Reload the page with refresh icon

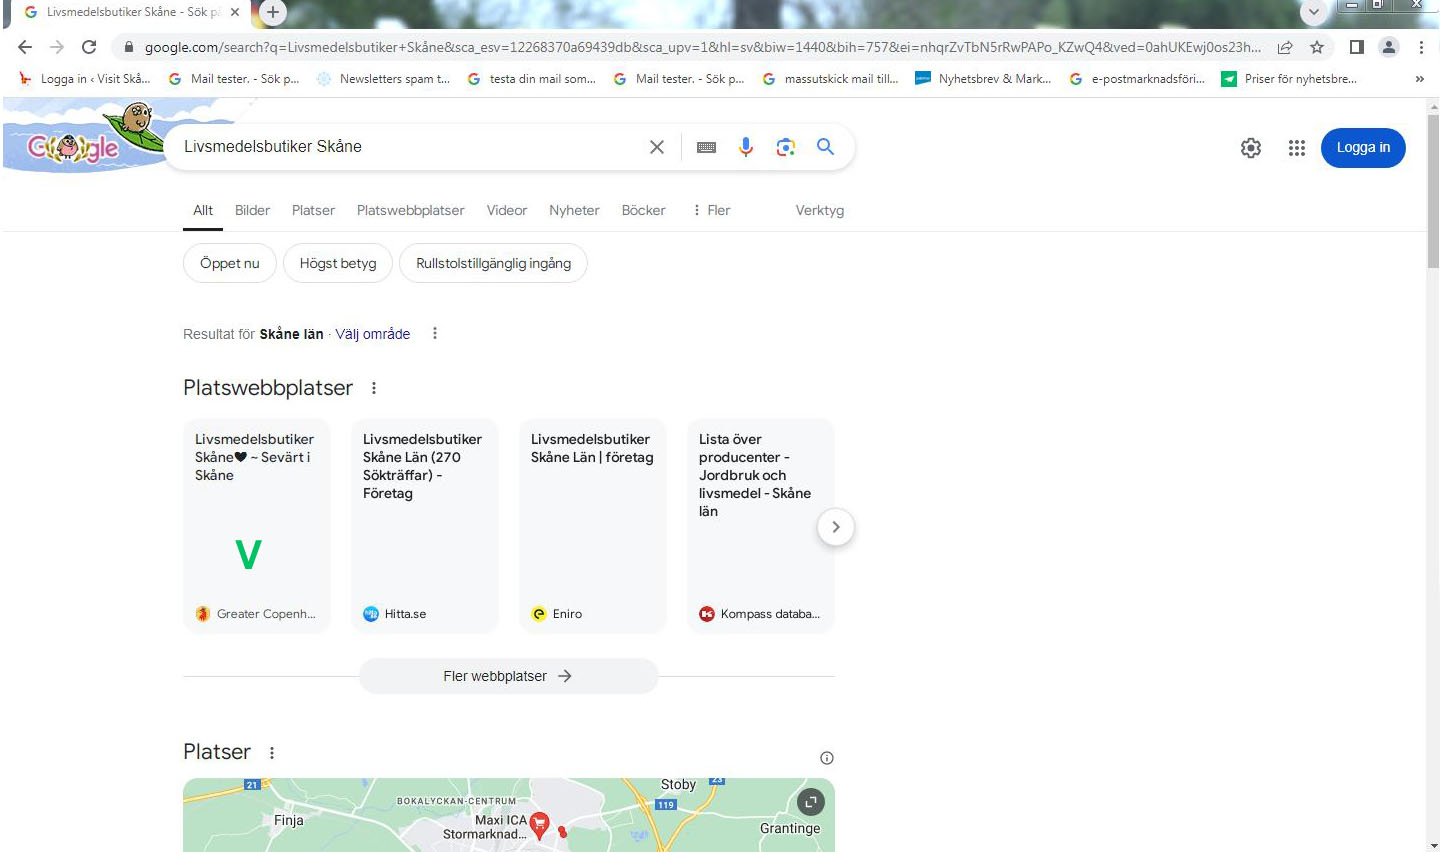click(x=89, y=47)
